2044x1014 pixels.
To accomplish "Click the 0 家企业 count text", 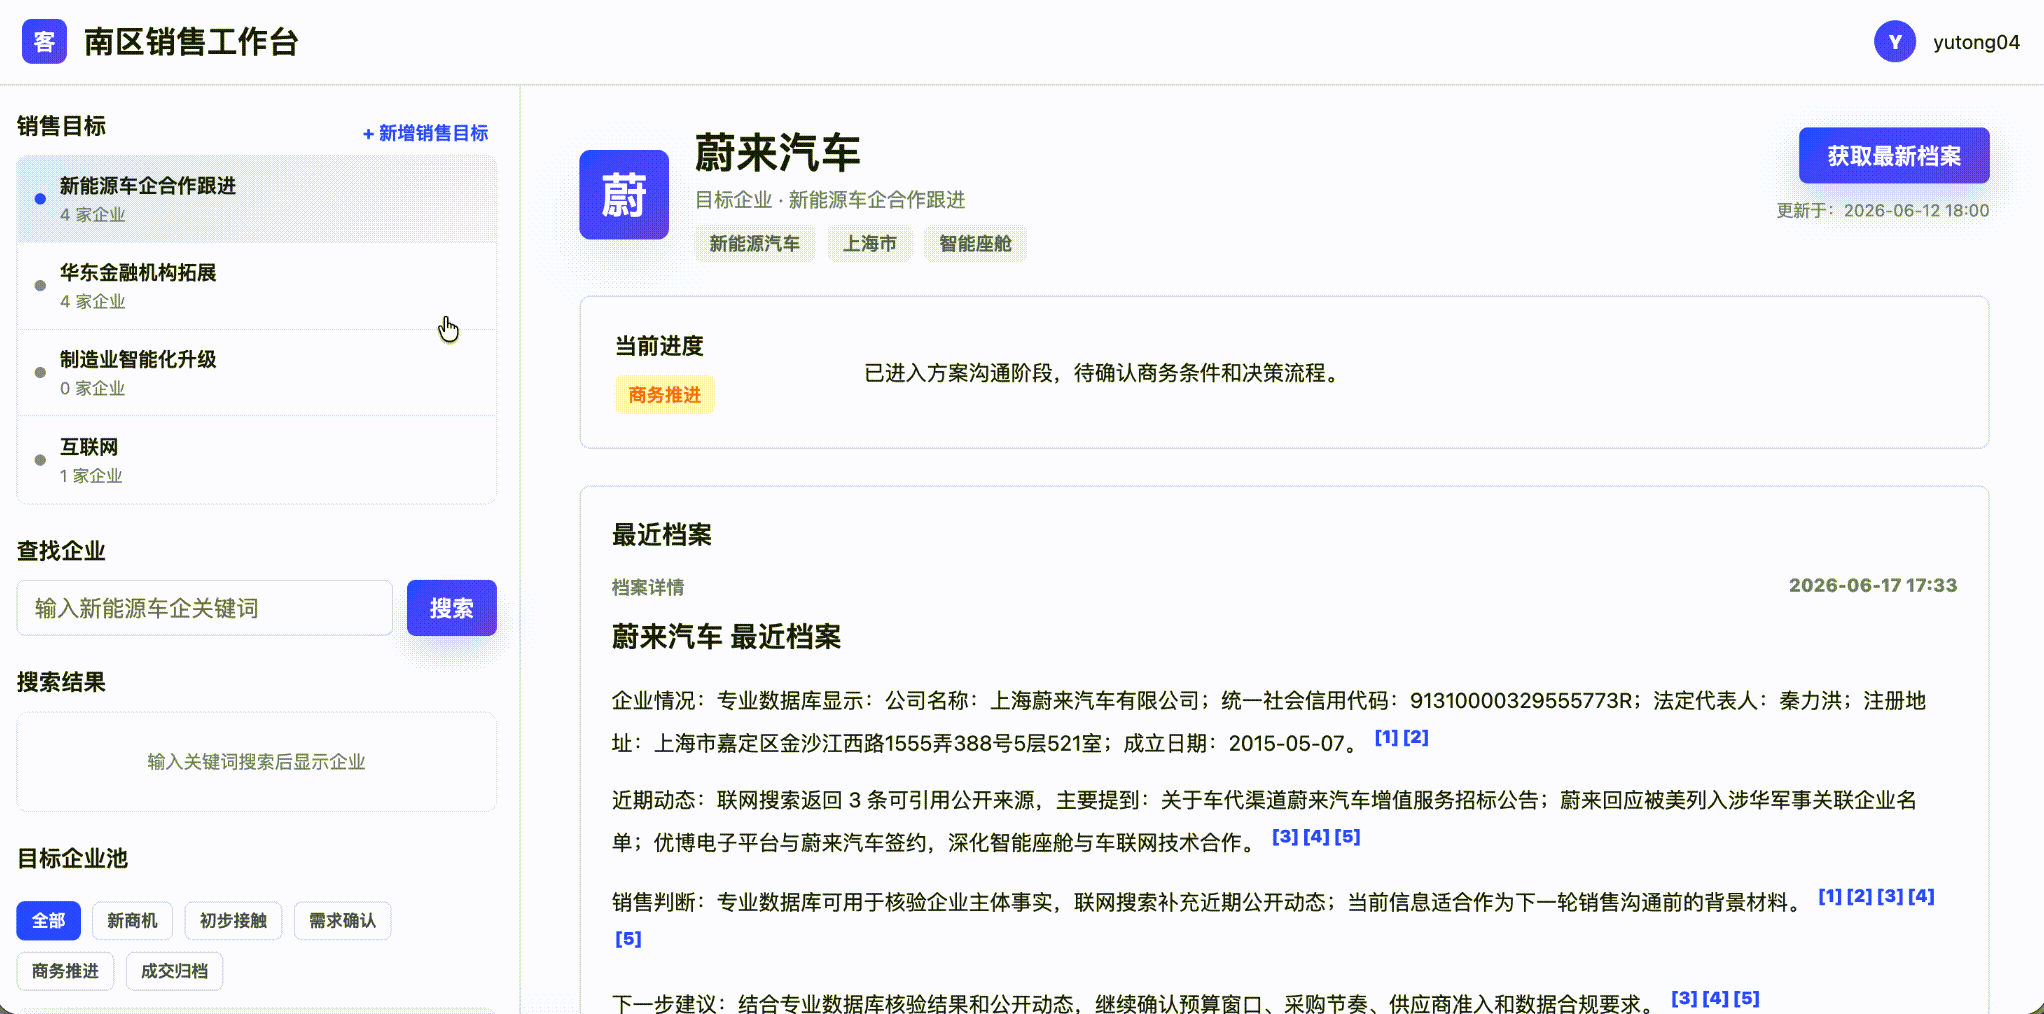I will pyautogui.click(x=93, y=388).
